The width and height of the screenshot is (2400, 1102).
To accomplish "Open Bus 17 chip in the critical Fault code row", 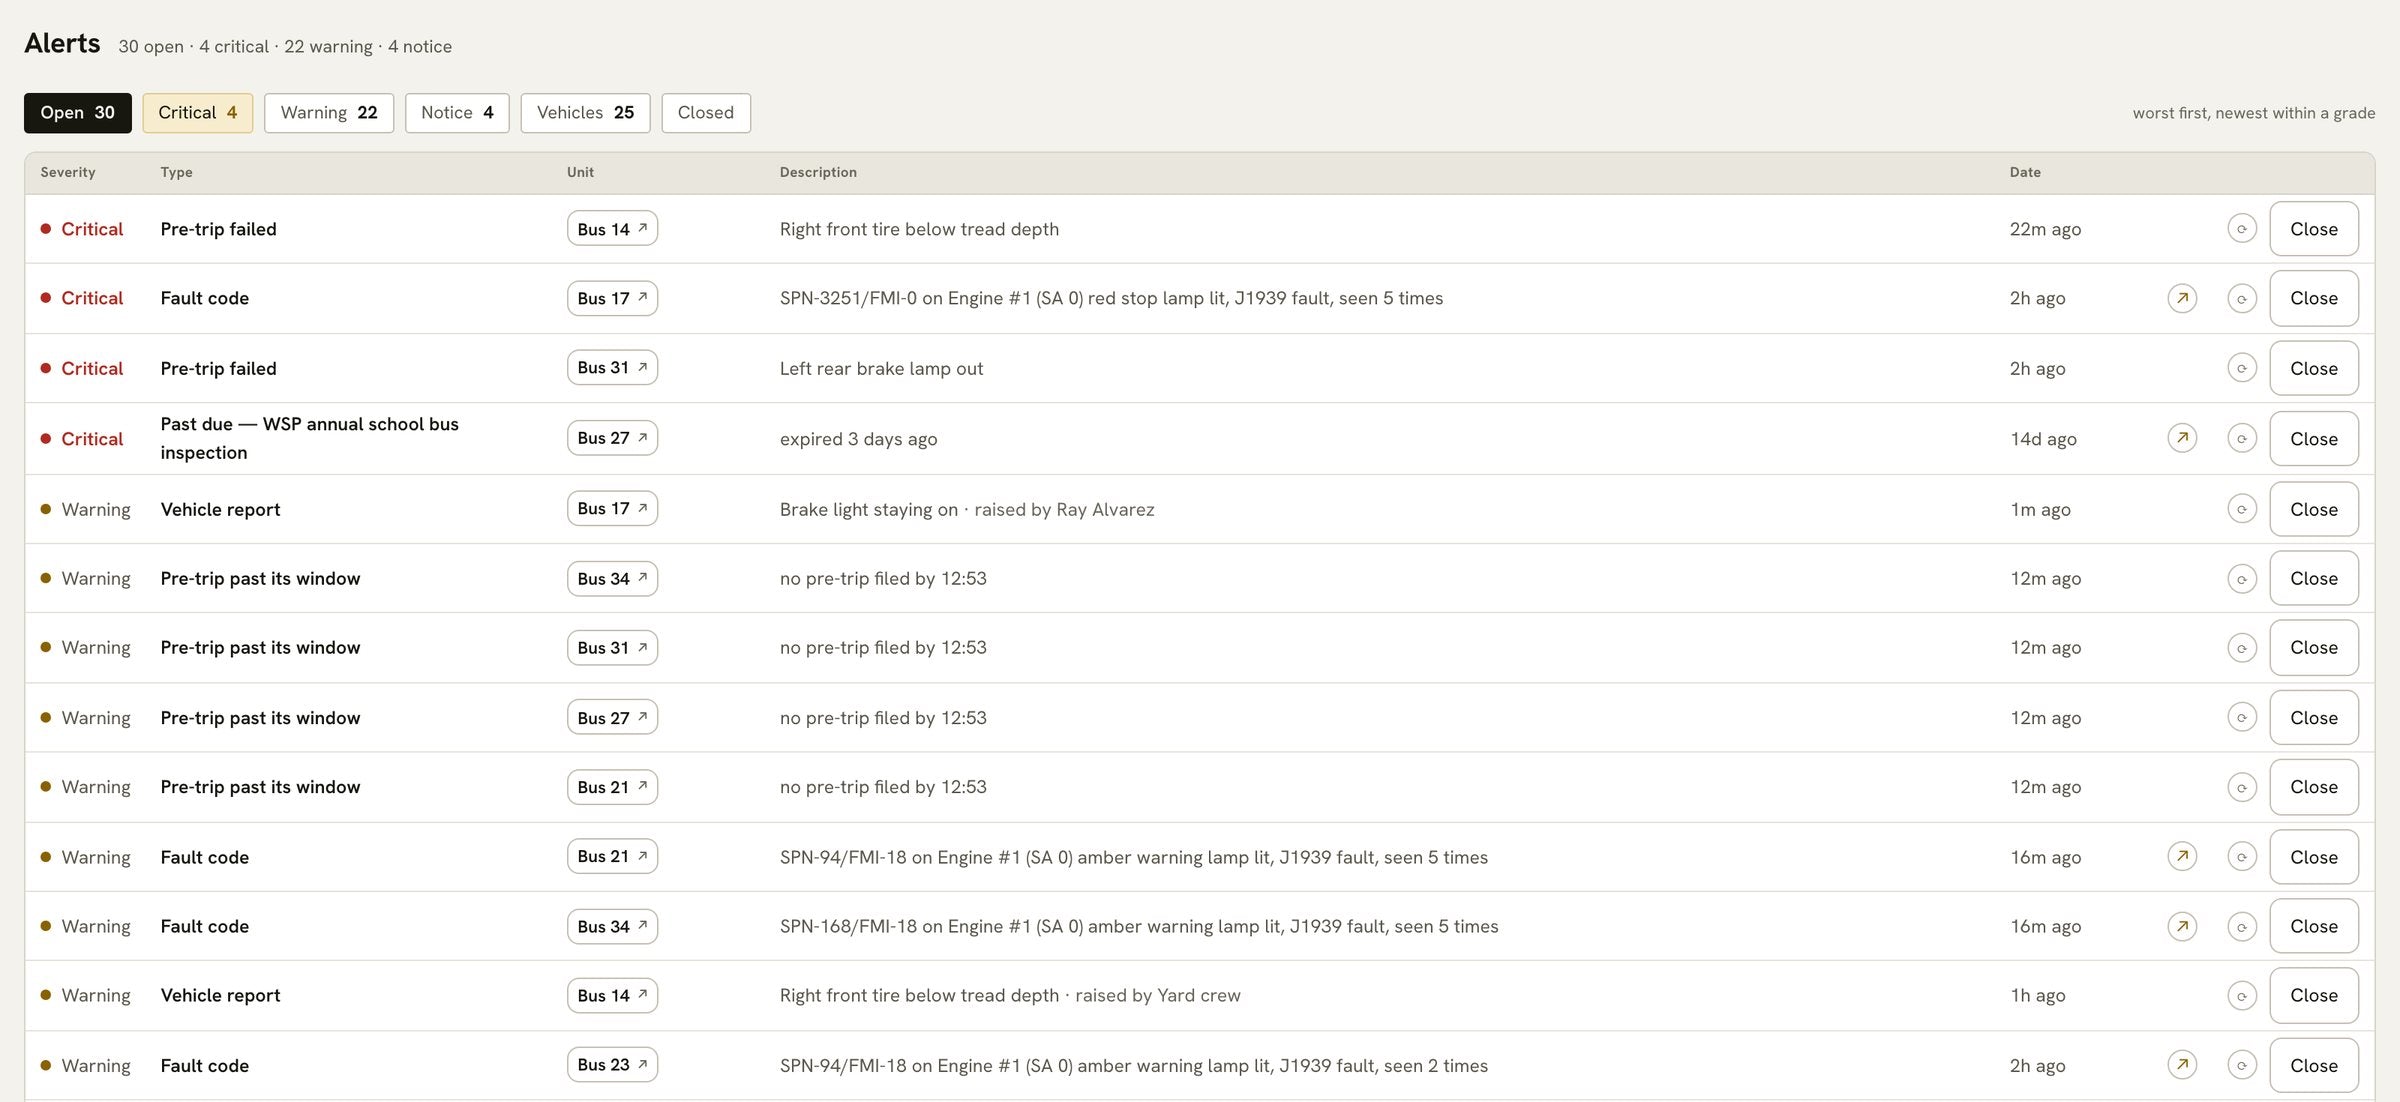I will point(612,298).
